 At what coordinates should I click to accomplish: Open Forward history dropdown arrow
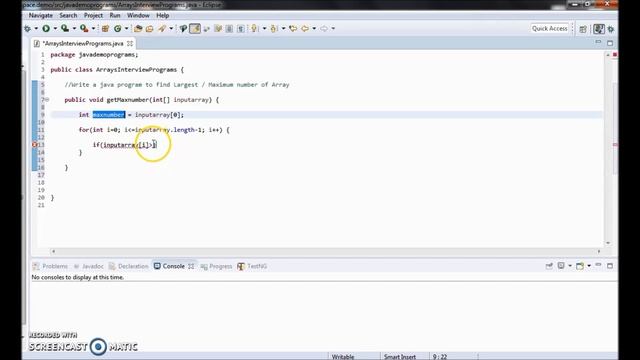[333, 29]
